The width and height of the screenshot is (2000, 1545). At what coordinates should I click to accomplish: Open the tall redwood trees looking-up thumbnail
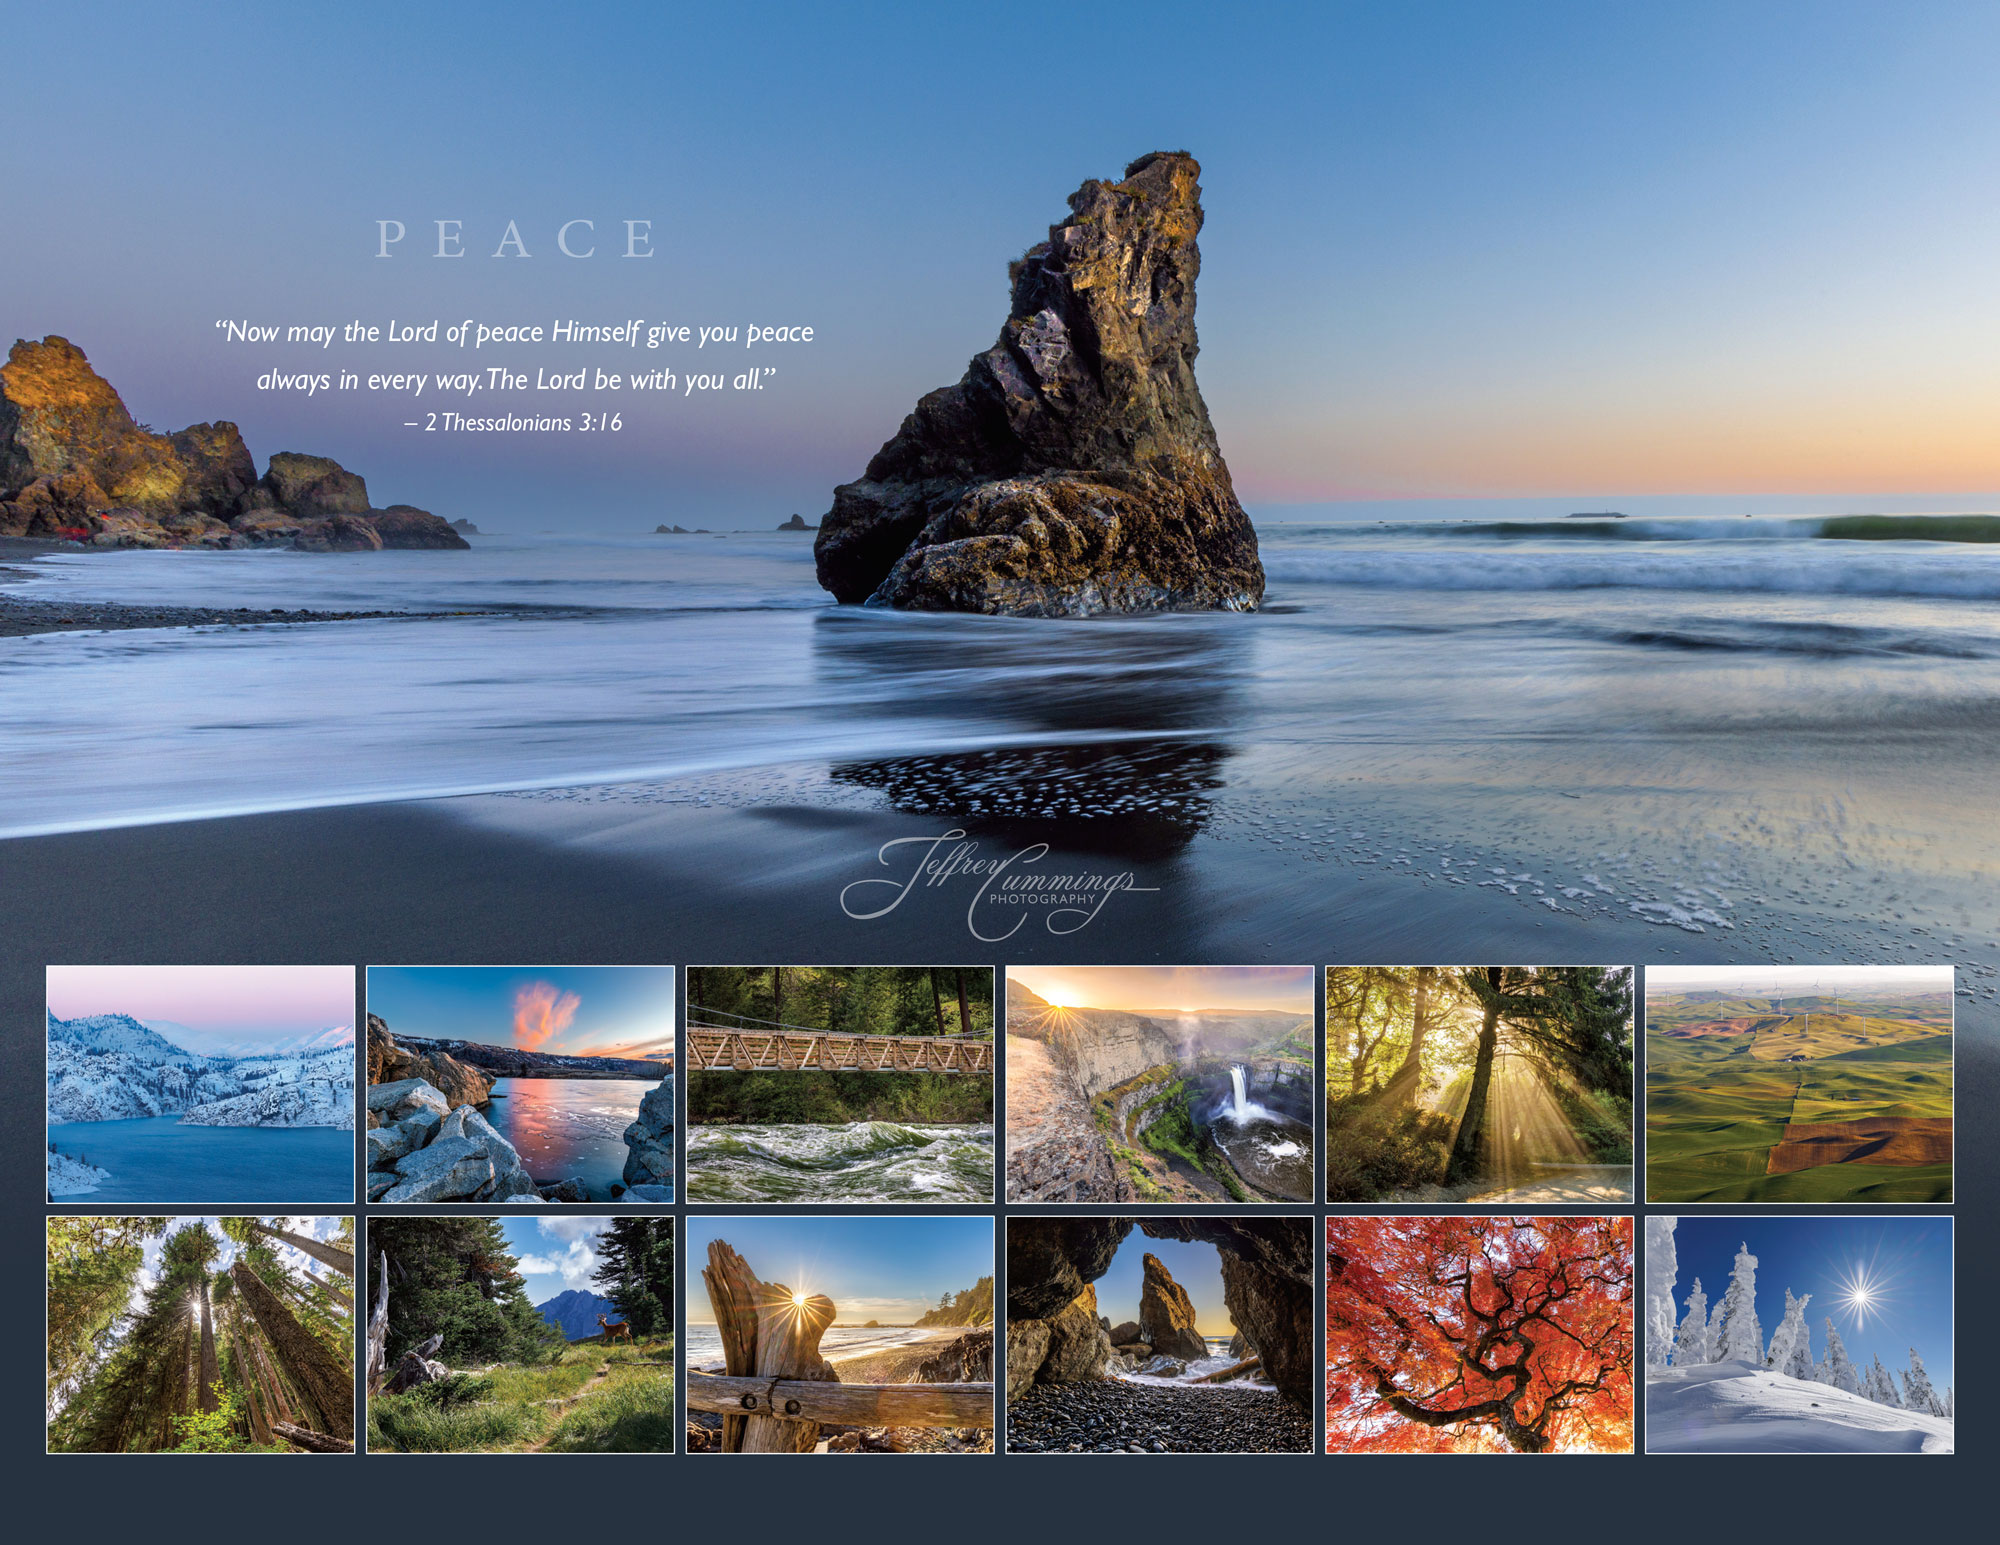tap(201, 1335)
